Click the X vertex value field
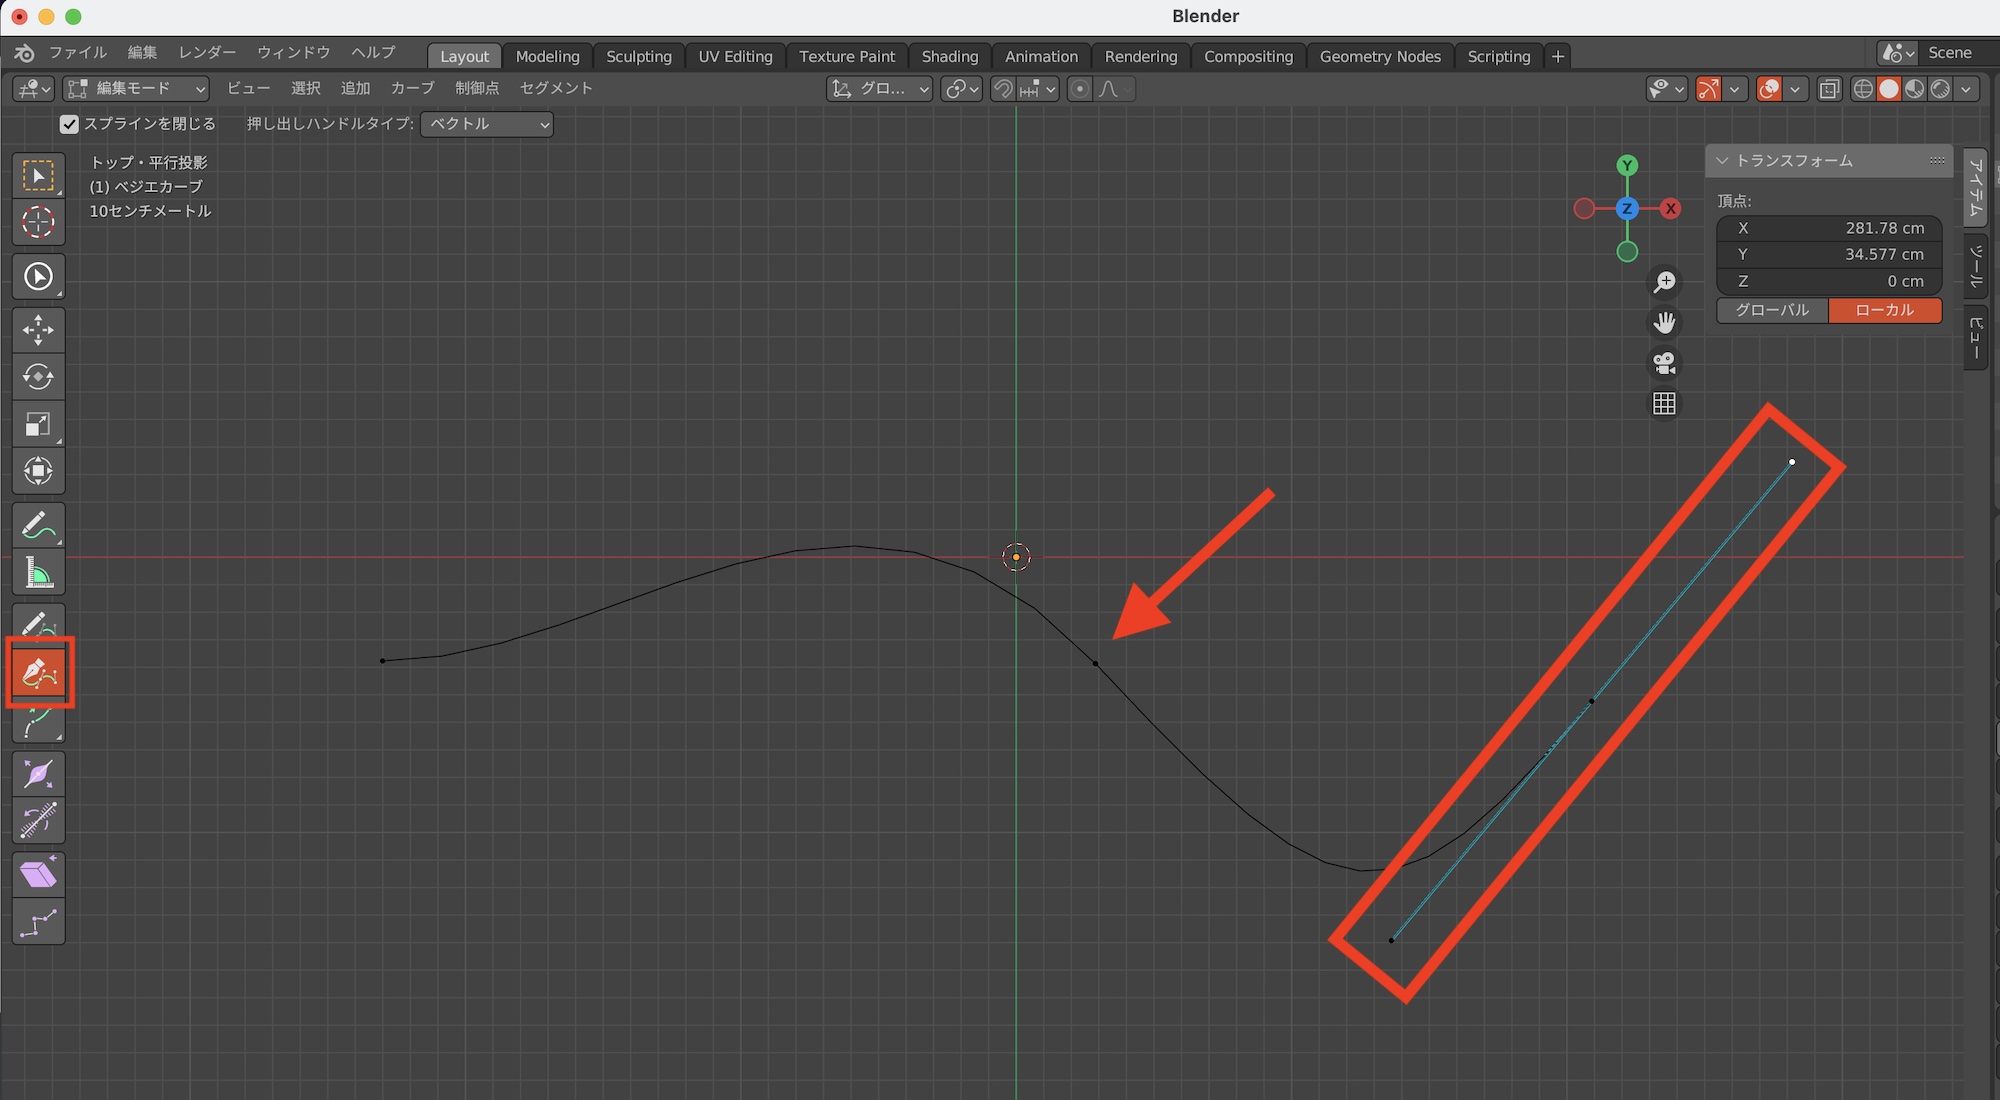Screen dimensions: 2000x1100 [1829, 228]
